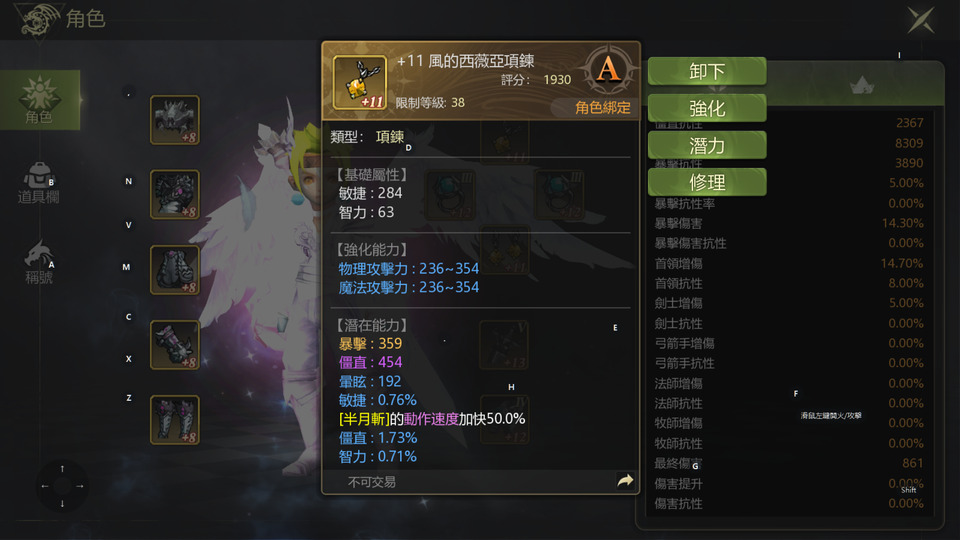The image size is (960, 540).
Task: Click the 修理 repair button
Action: pyautogui.click(x=707, y=182)
